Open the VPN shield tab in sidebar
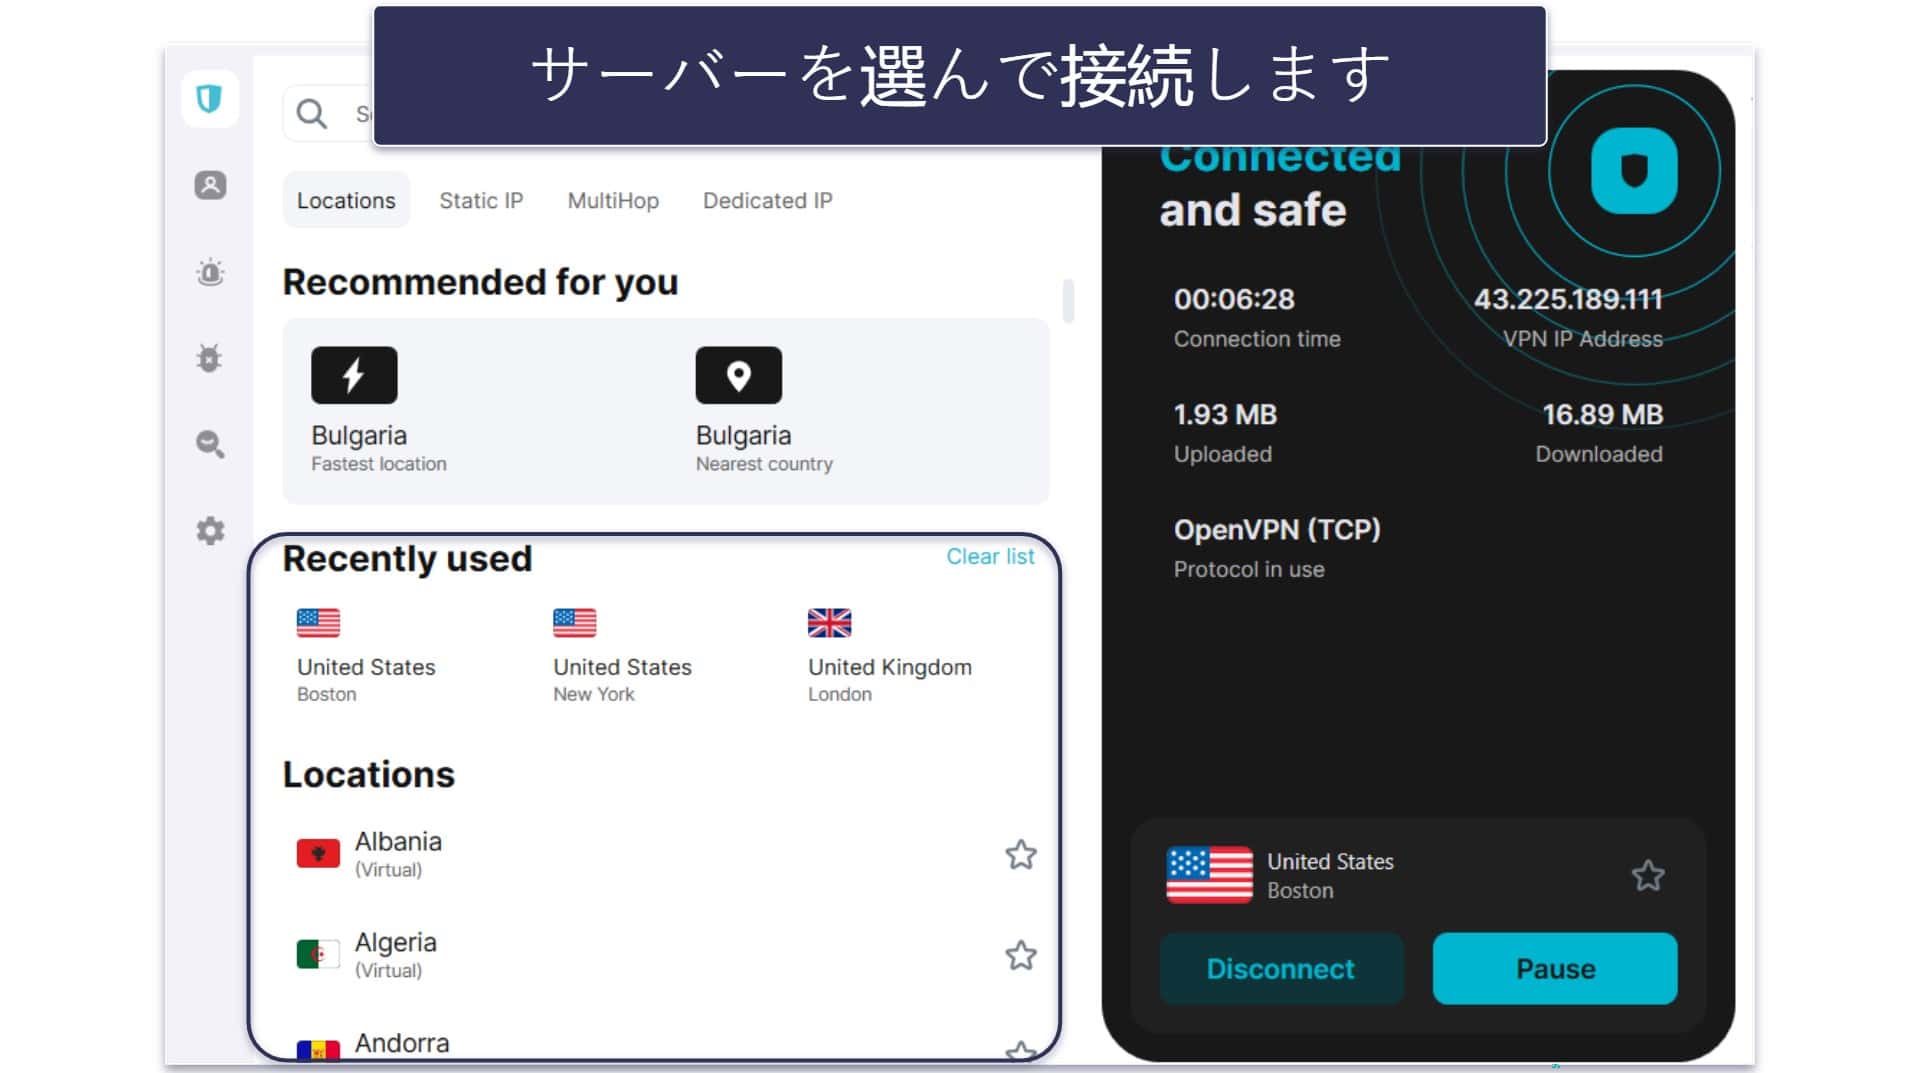This screenshot has width=1917, height=1073. [210, 99]
